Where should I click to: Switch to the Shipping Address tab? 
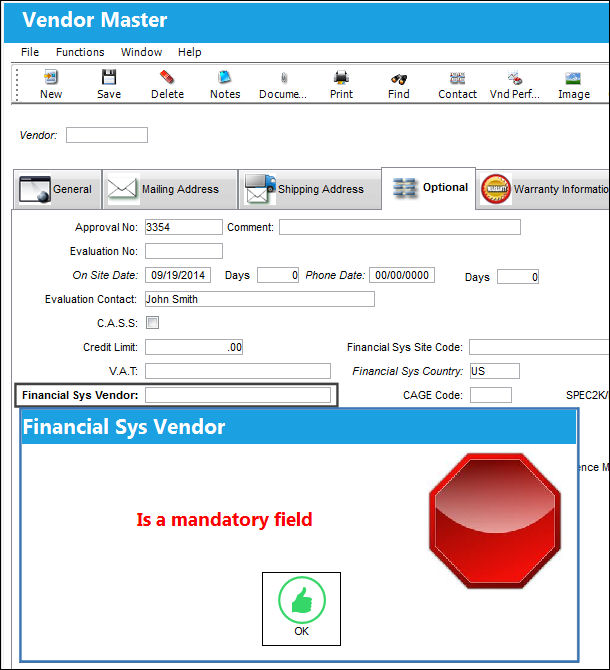click(310, 189)
